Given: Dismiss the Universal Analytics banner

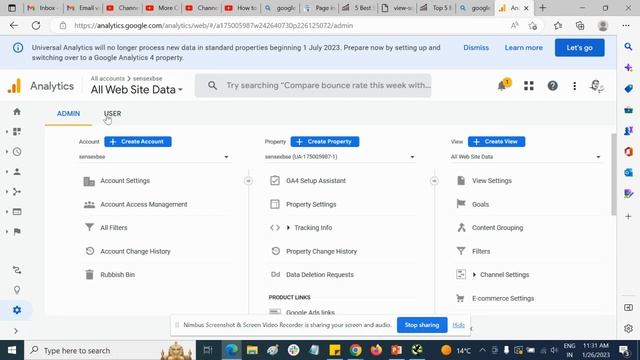Looking at the screenshot, I should coord(476,48).
